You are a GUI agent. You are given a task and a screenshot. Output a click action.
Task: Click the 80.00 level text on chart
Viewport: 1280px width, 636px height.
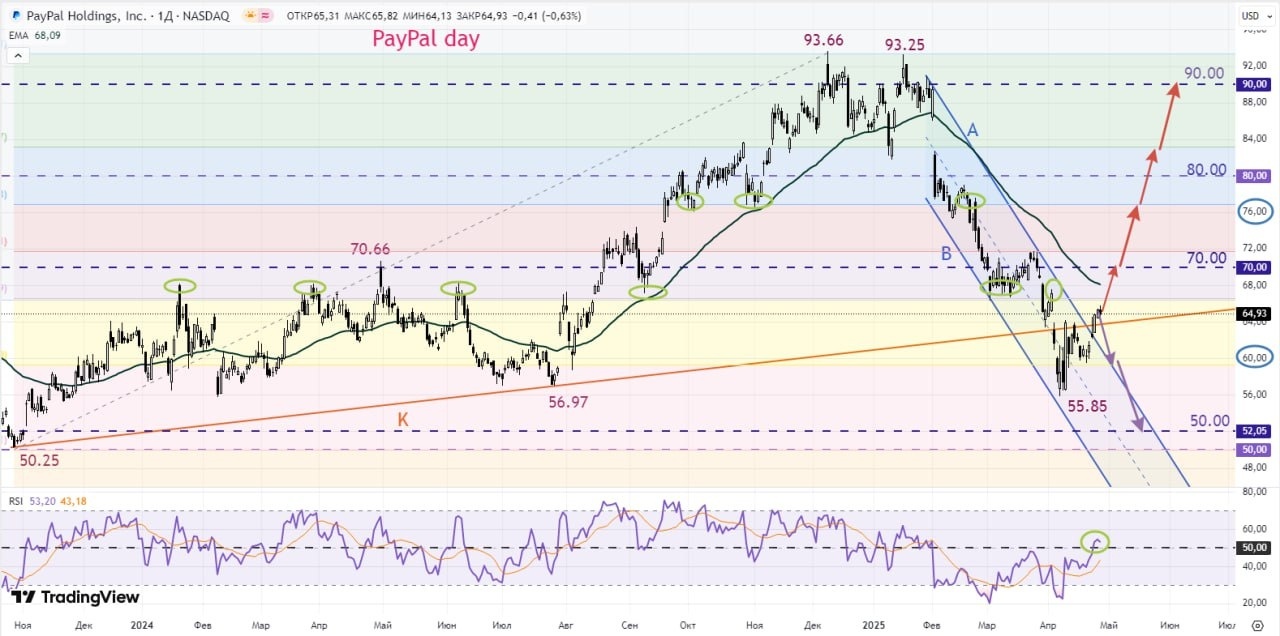pyautogui.click(x=1206, y=169)
